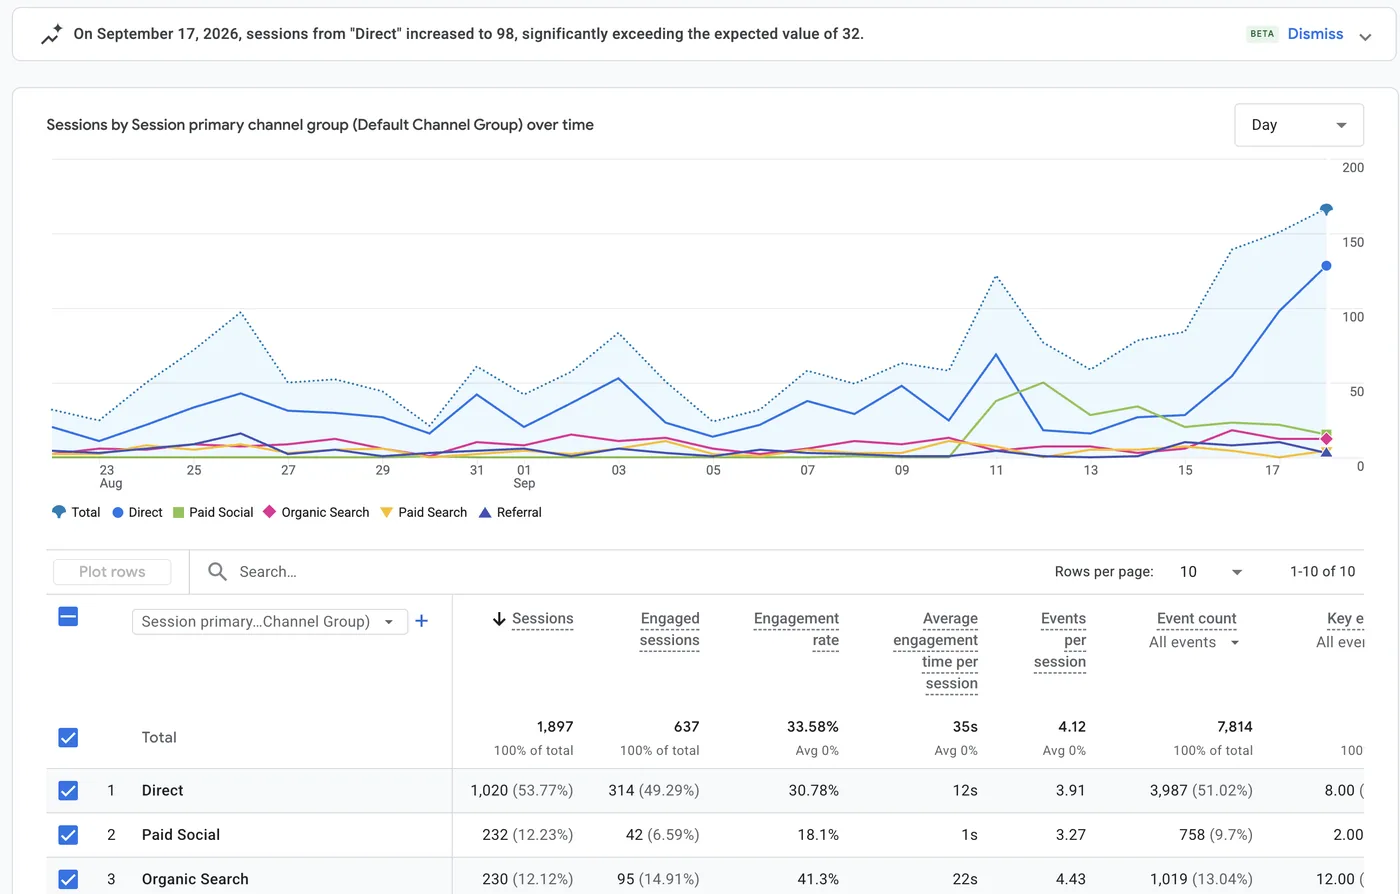Dismiss the Direct sessions insight
This screenshot has width=1400, height=894.
coord(1315,34)
